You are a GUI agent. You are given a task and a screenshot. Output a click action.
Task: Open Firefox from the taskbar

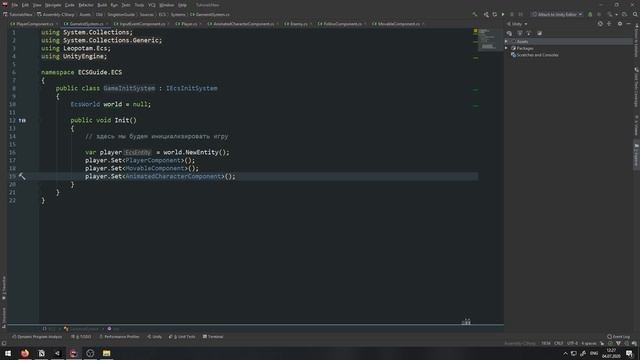point(25,353)
